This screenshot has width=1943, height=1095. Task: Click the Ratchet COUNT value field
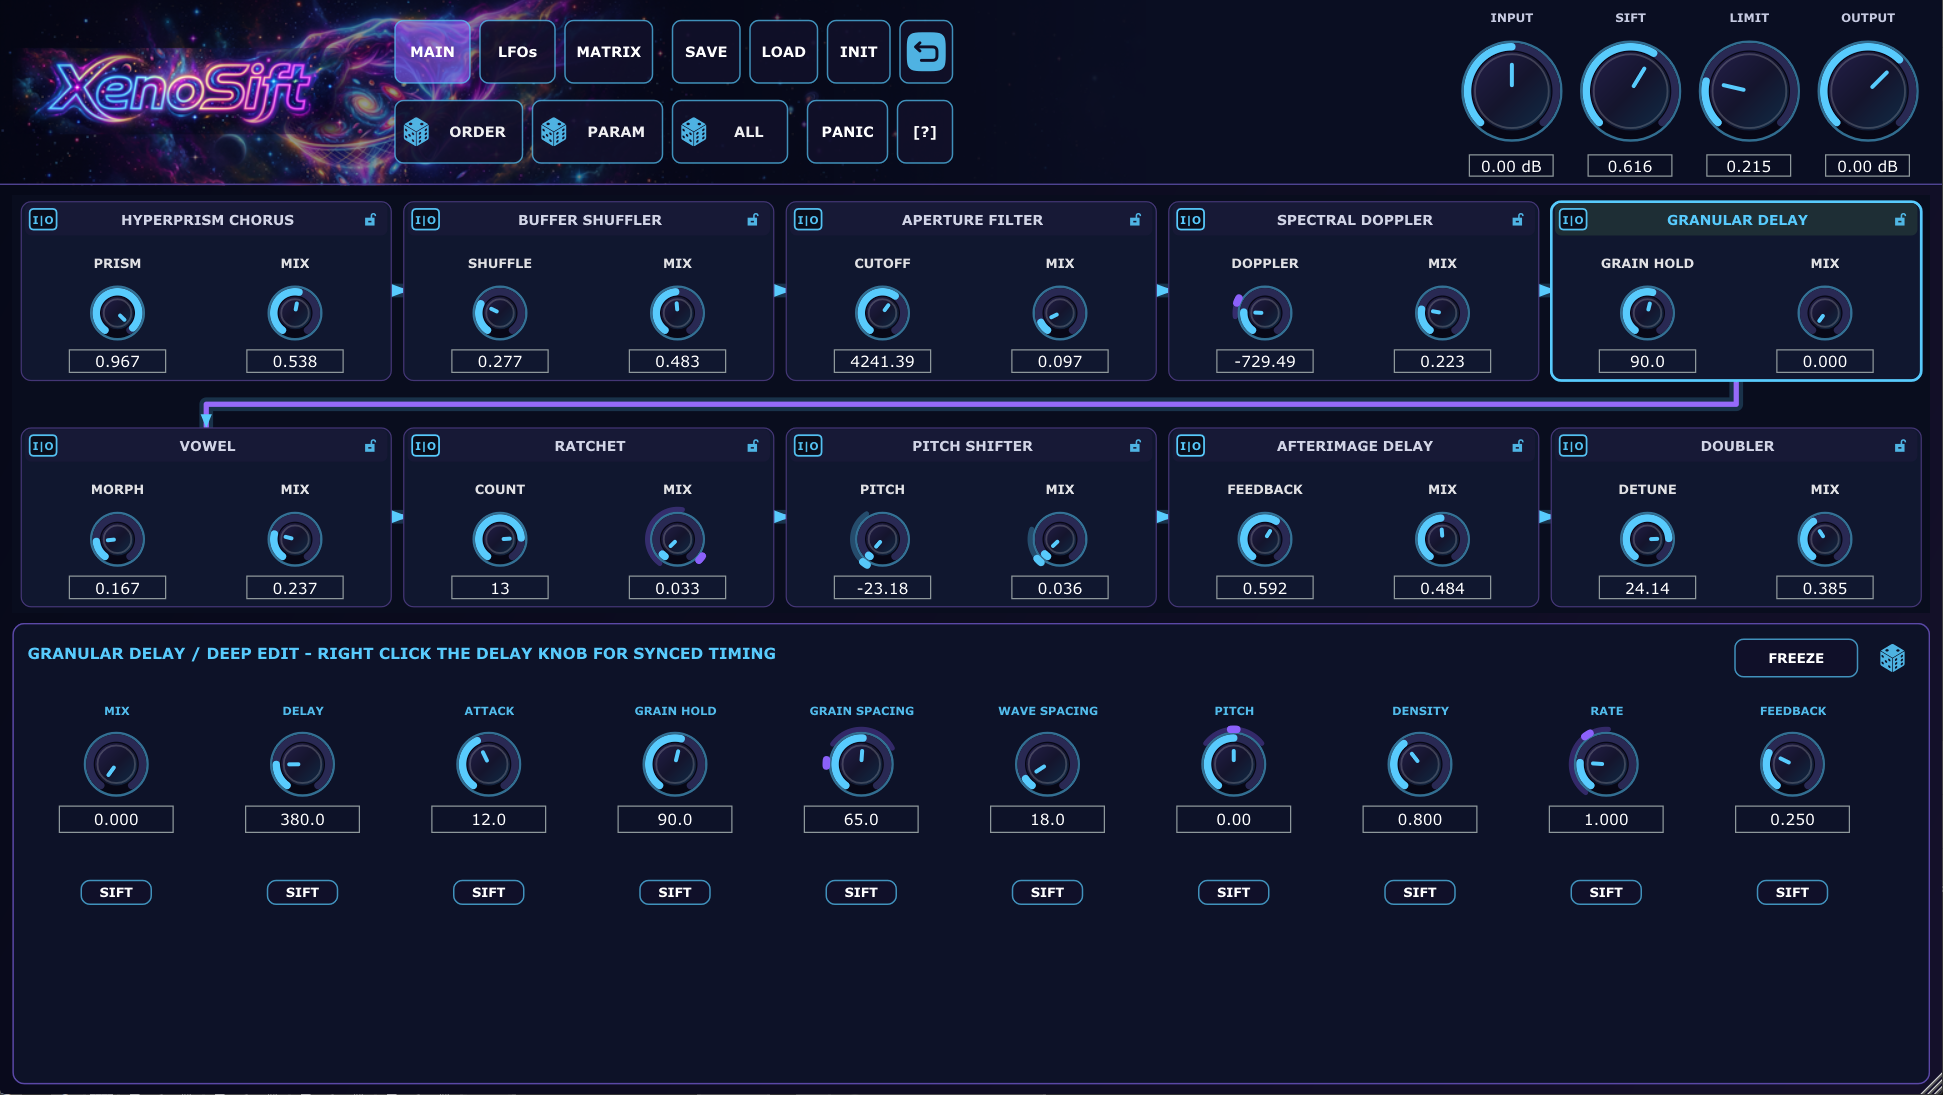pos(500,588)
